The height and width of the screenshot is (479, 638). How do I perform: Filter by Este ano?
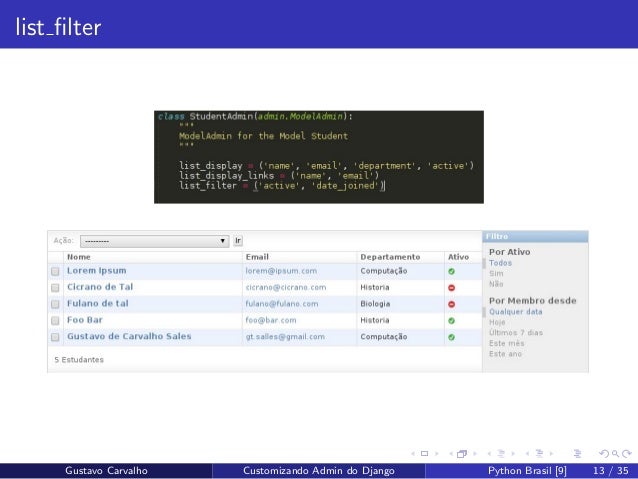click(x=505, y=354)
